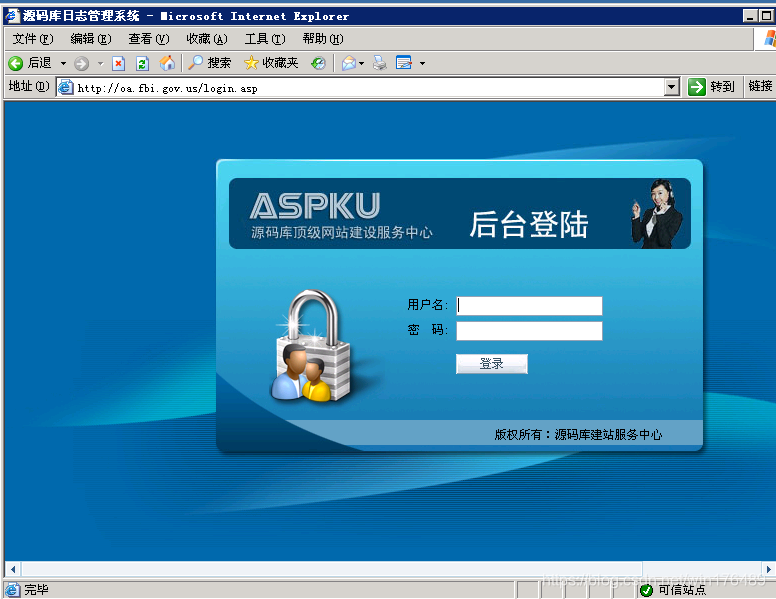
Task: Click the padlock with users image
Action: pos(311,347)
